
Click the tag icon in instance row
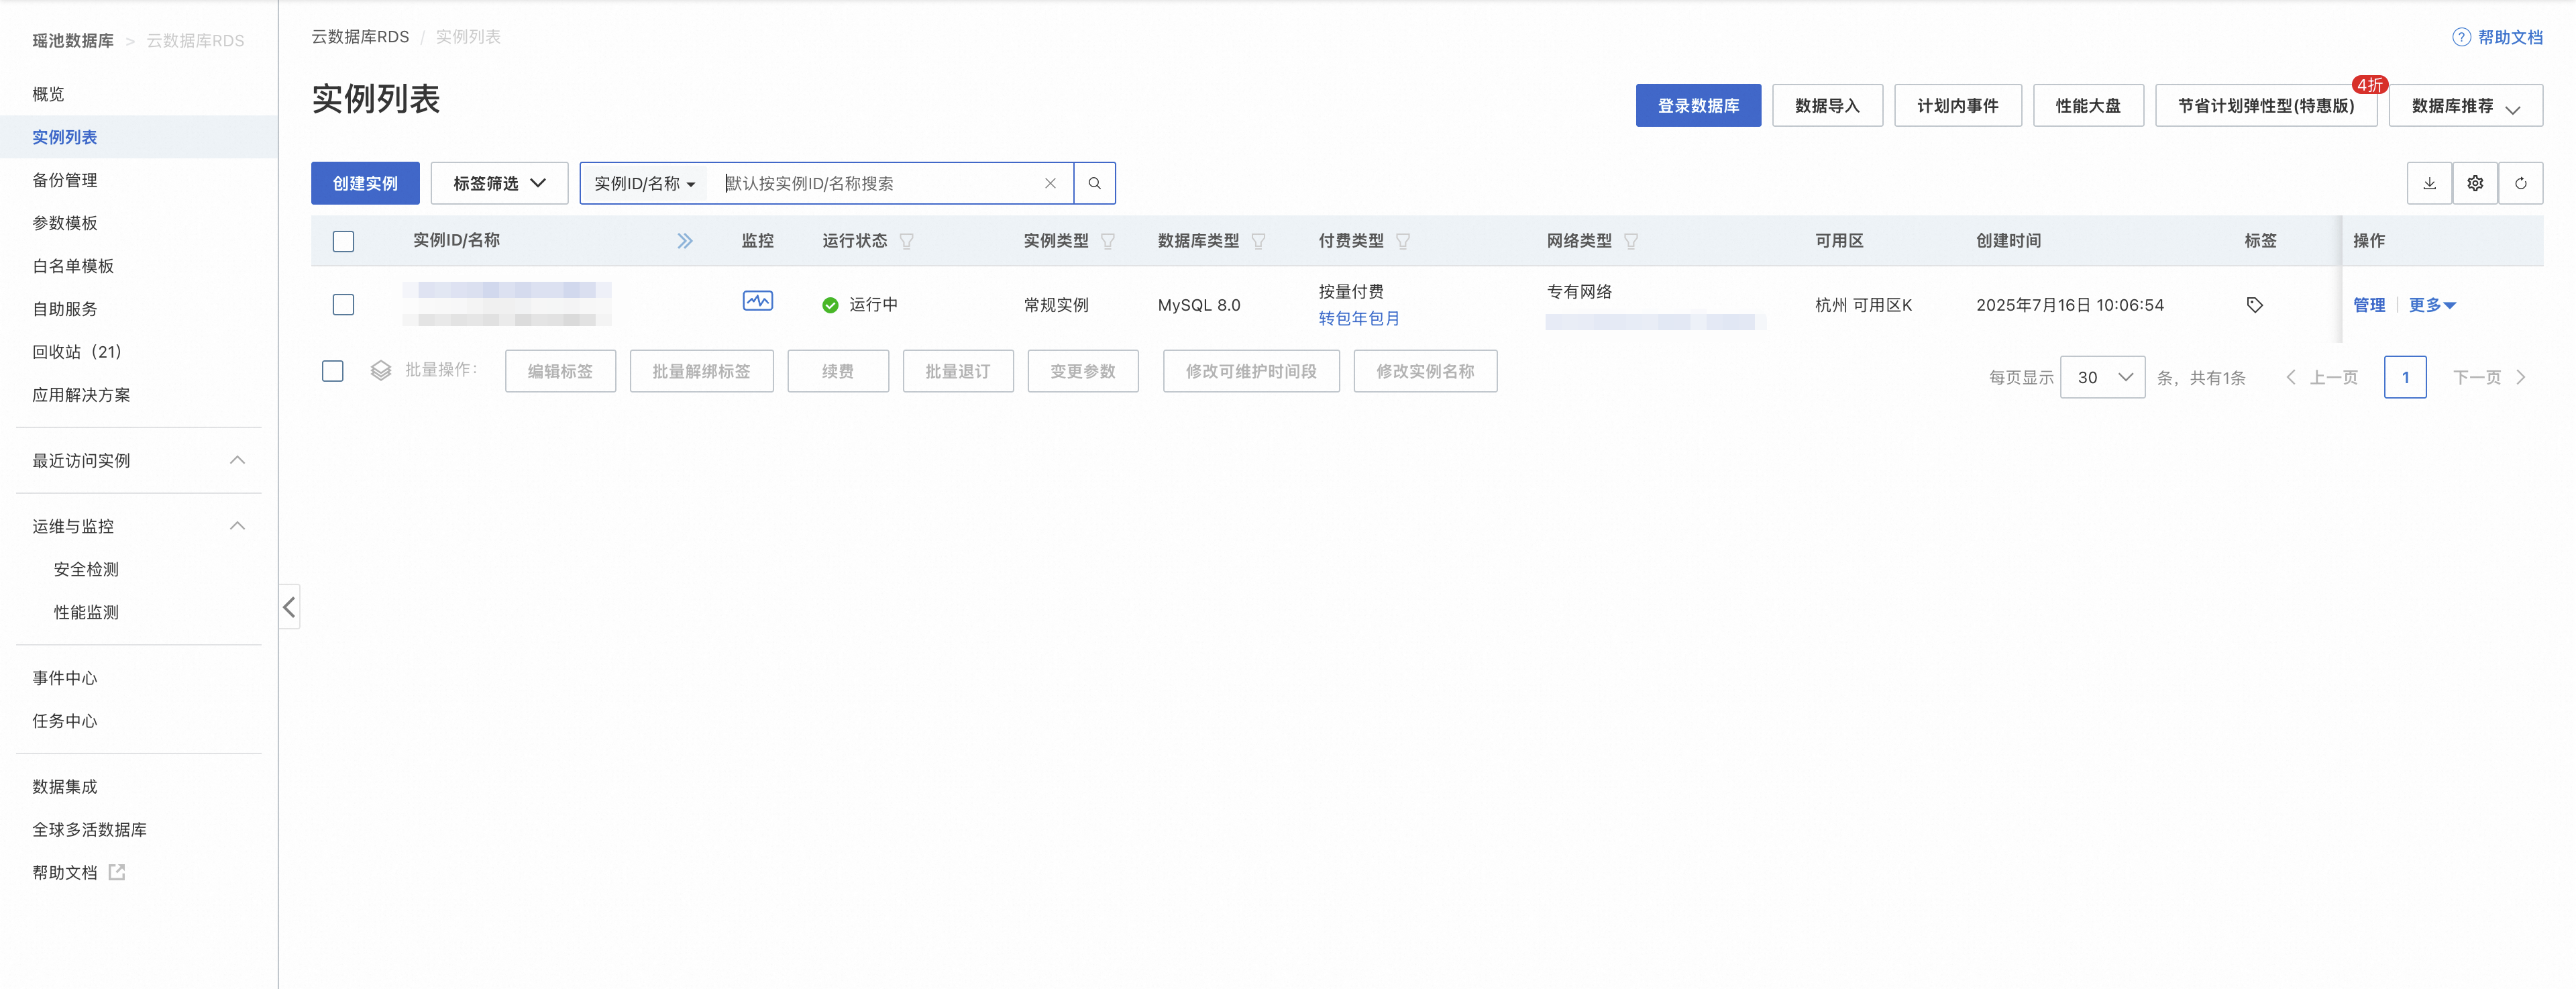pyautogui.click(x=2254, y=305)
